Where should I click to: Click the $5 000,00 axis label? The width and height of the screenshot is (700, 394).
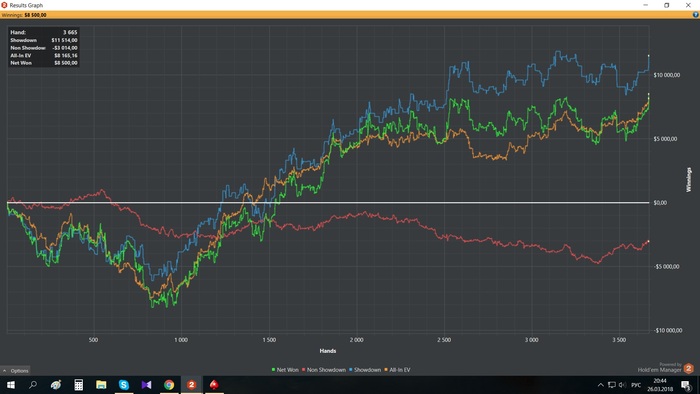point(665,139)
